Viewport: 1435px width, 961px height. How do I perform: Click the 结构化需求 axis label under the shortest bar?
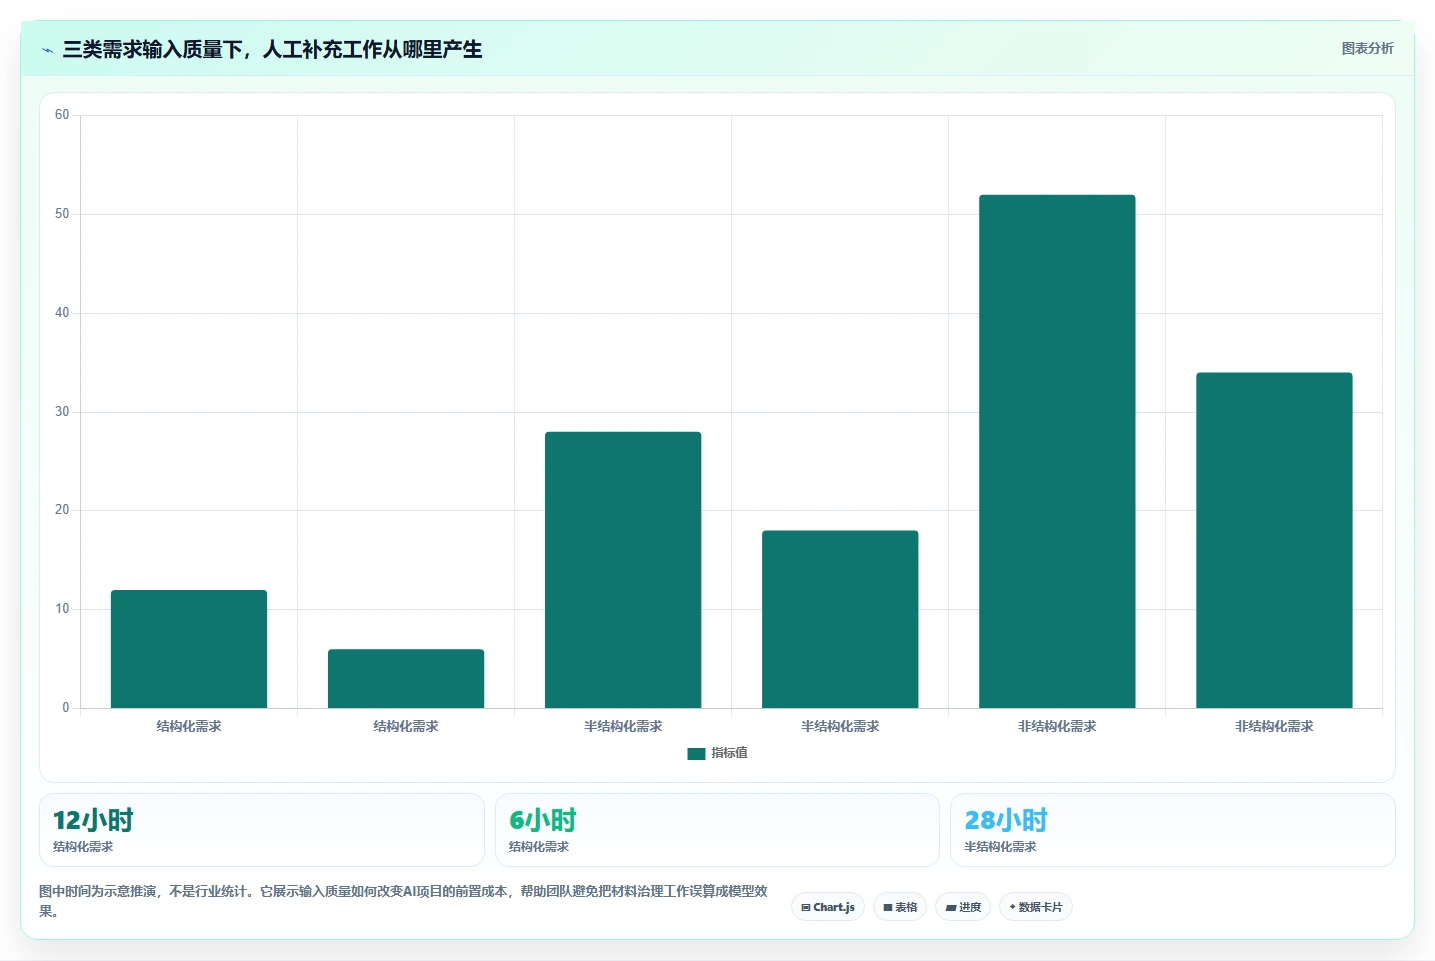coord(406,726)
